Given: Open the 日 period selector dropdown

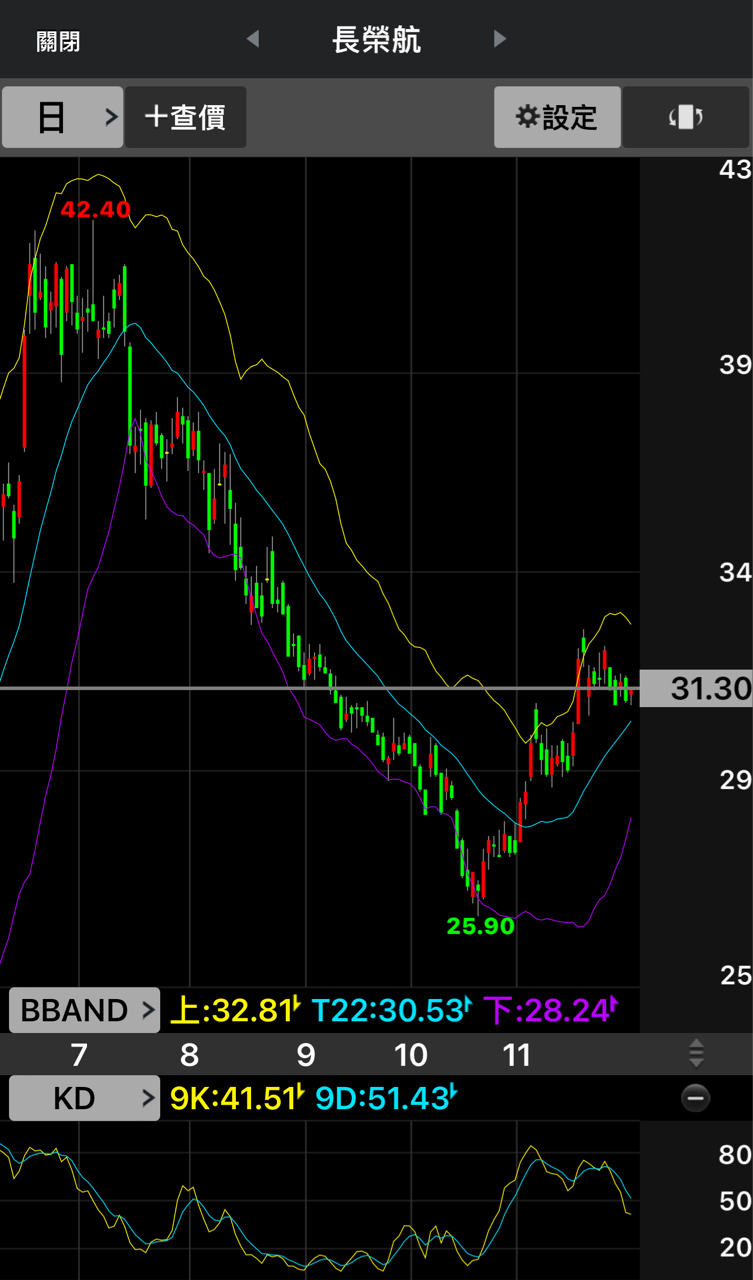Looking at the screenshot, I should coord(62,117).
